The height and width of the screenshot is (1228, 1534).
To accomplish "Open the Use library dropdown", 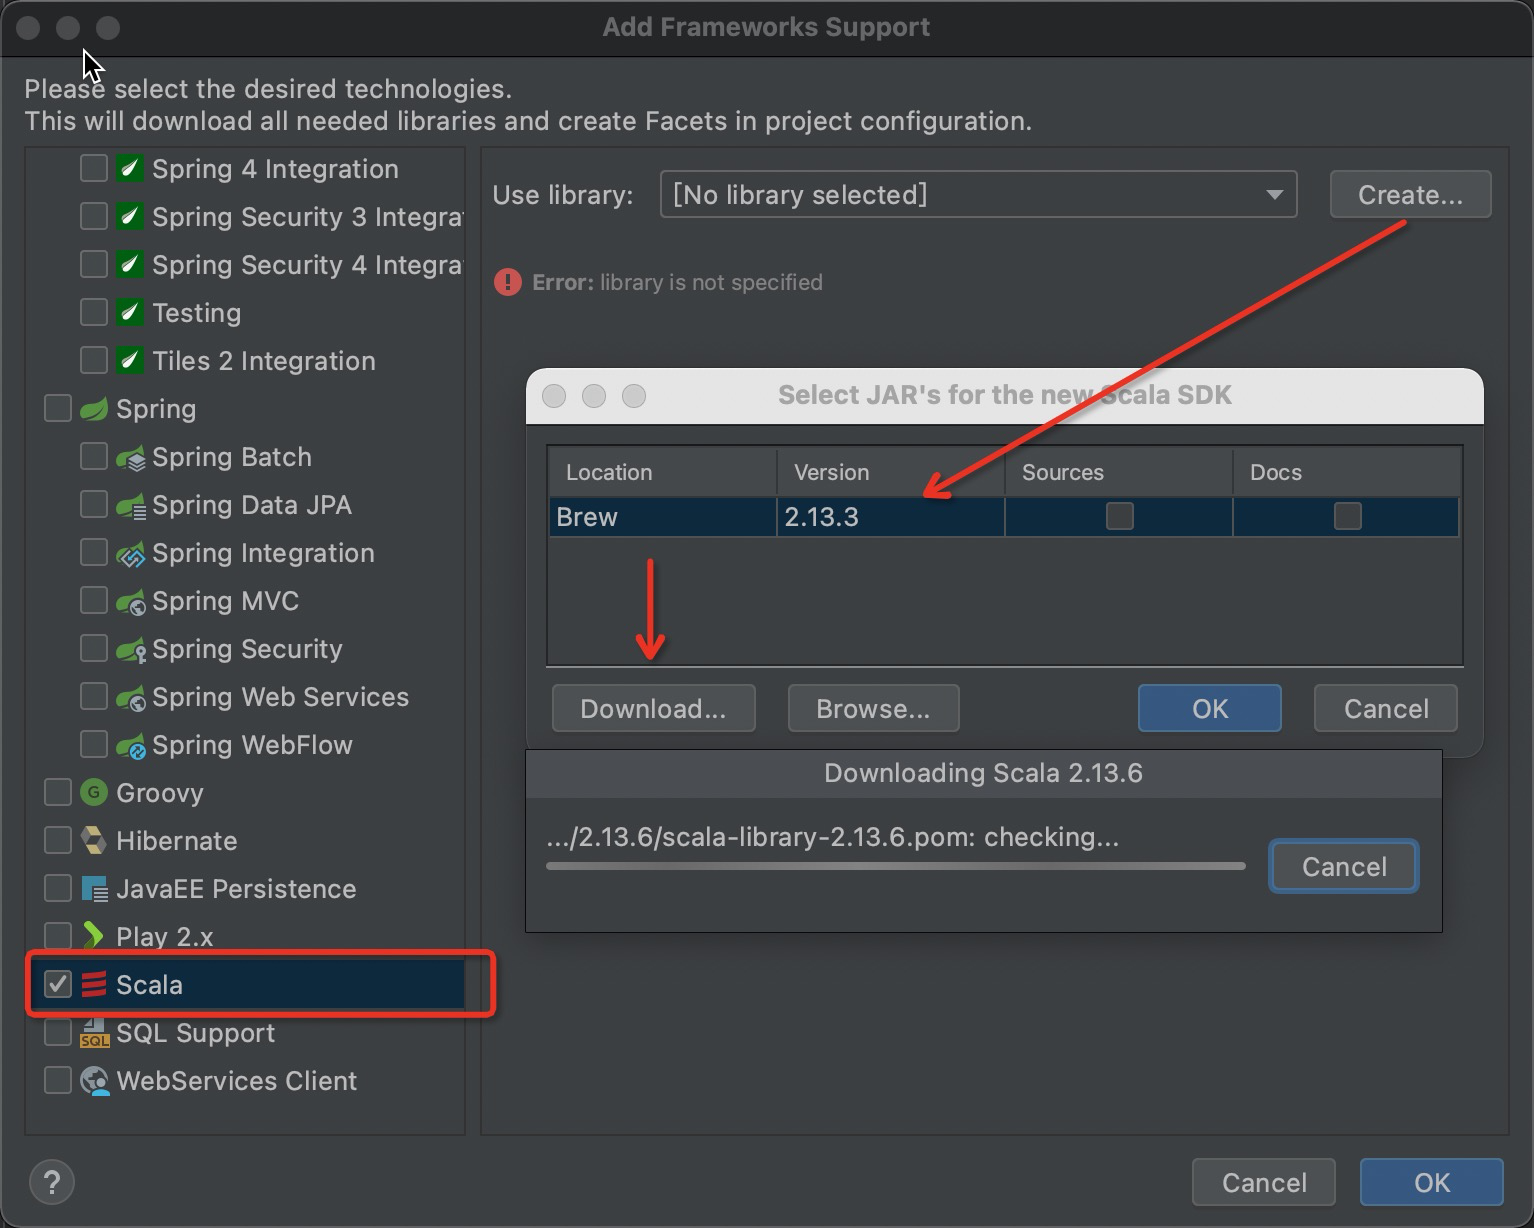I will click(978, 194).
